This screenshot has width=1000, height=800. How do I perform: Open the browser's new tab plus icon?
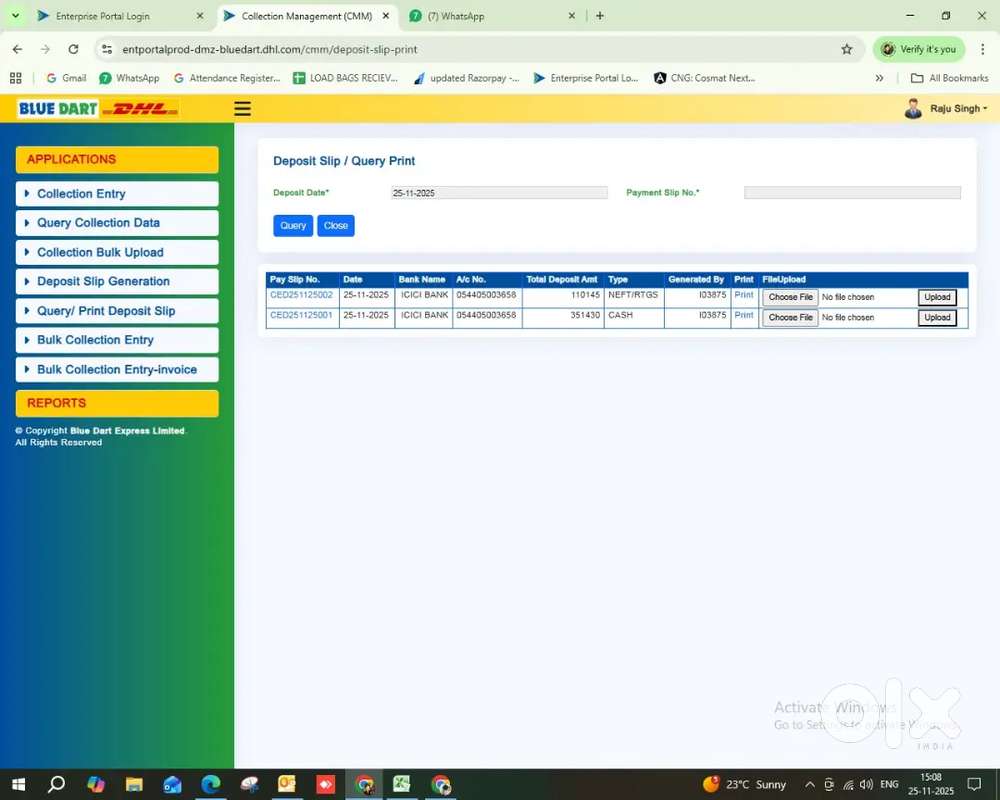(x=600, y=16)
